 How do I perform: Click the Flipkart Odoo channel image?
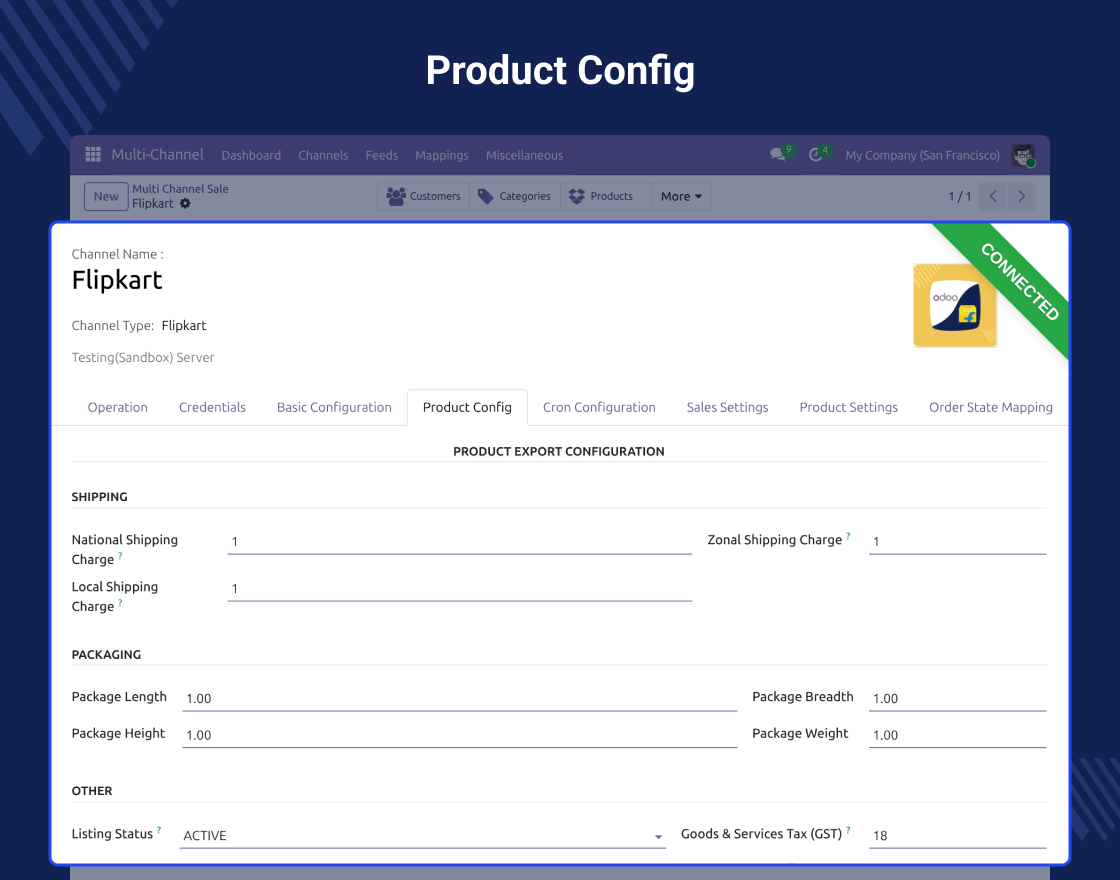pyautogui.click(x=955, y=306)
